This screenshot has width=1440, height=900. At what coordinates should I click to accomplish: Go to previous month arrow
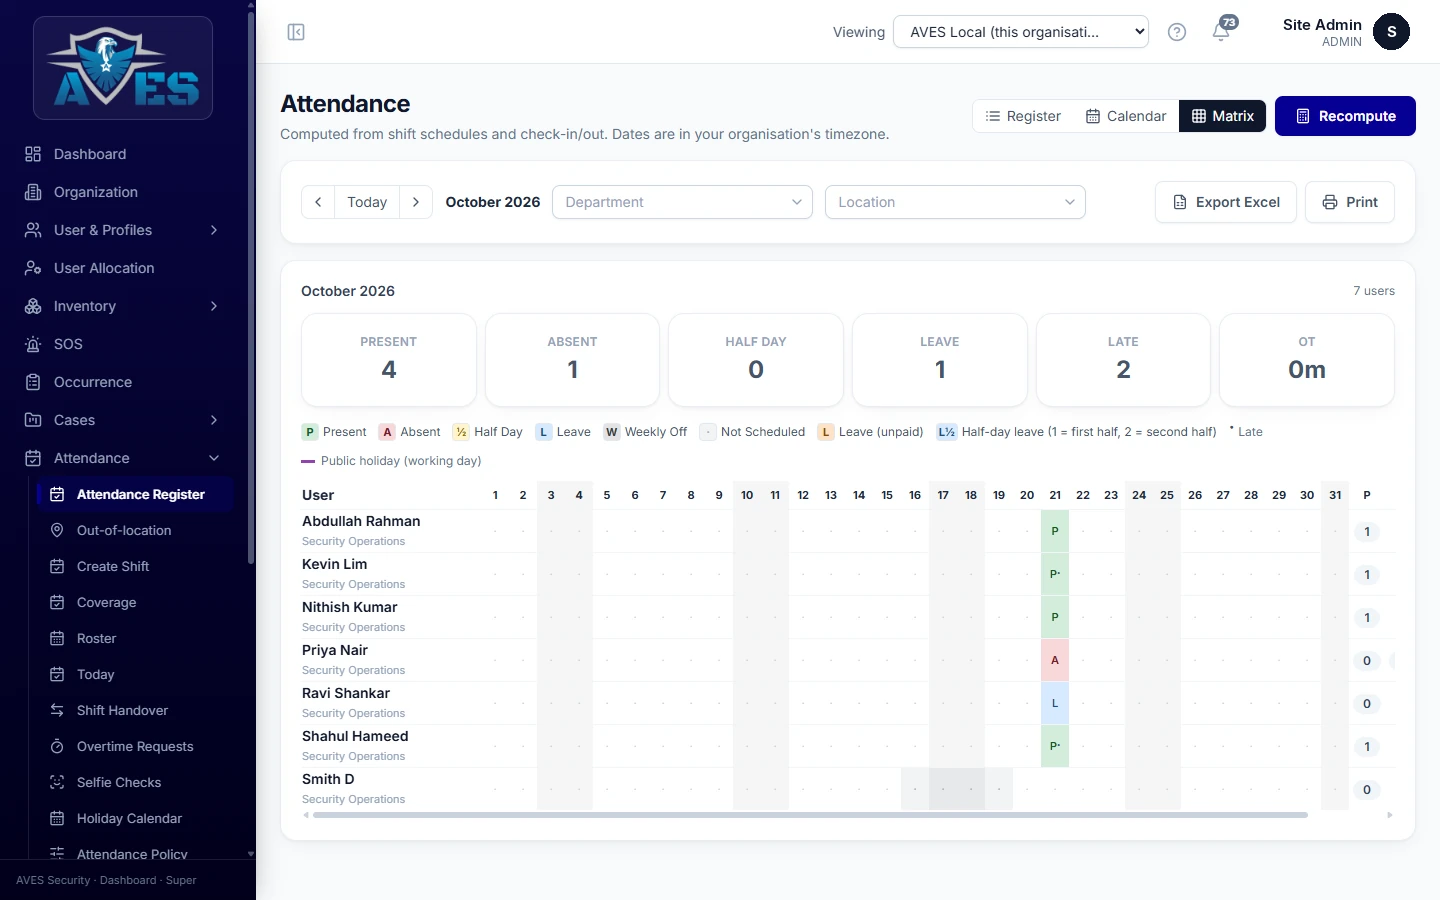318,202
